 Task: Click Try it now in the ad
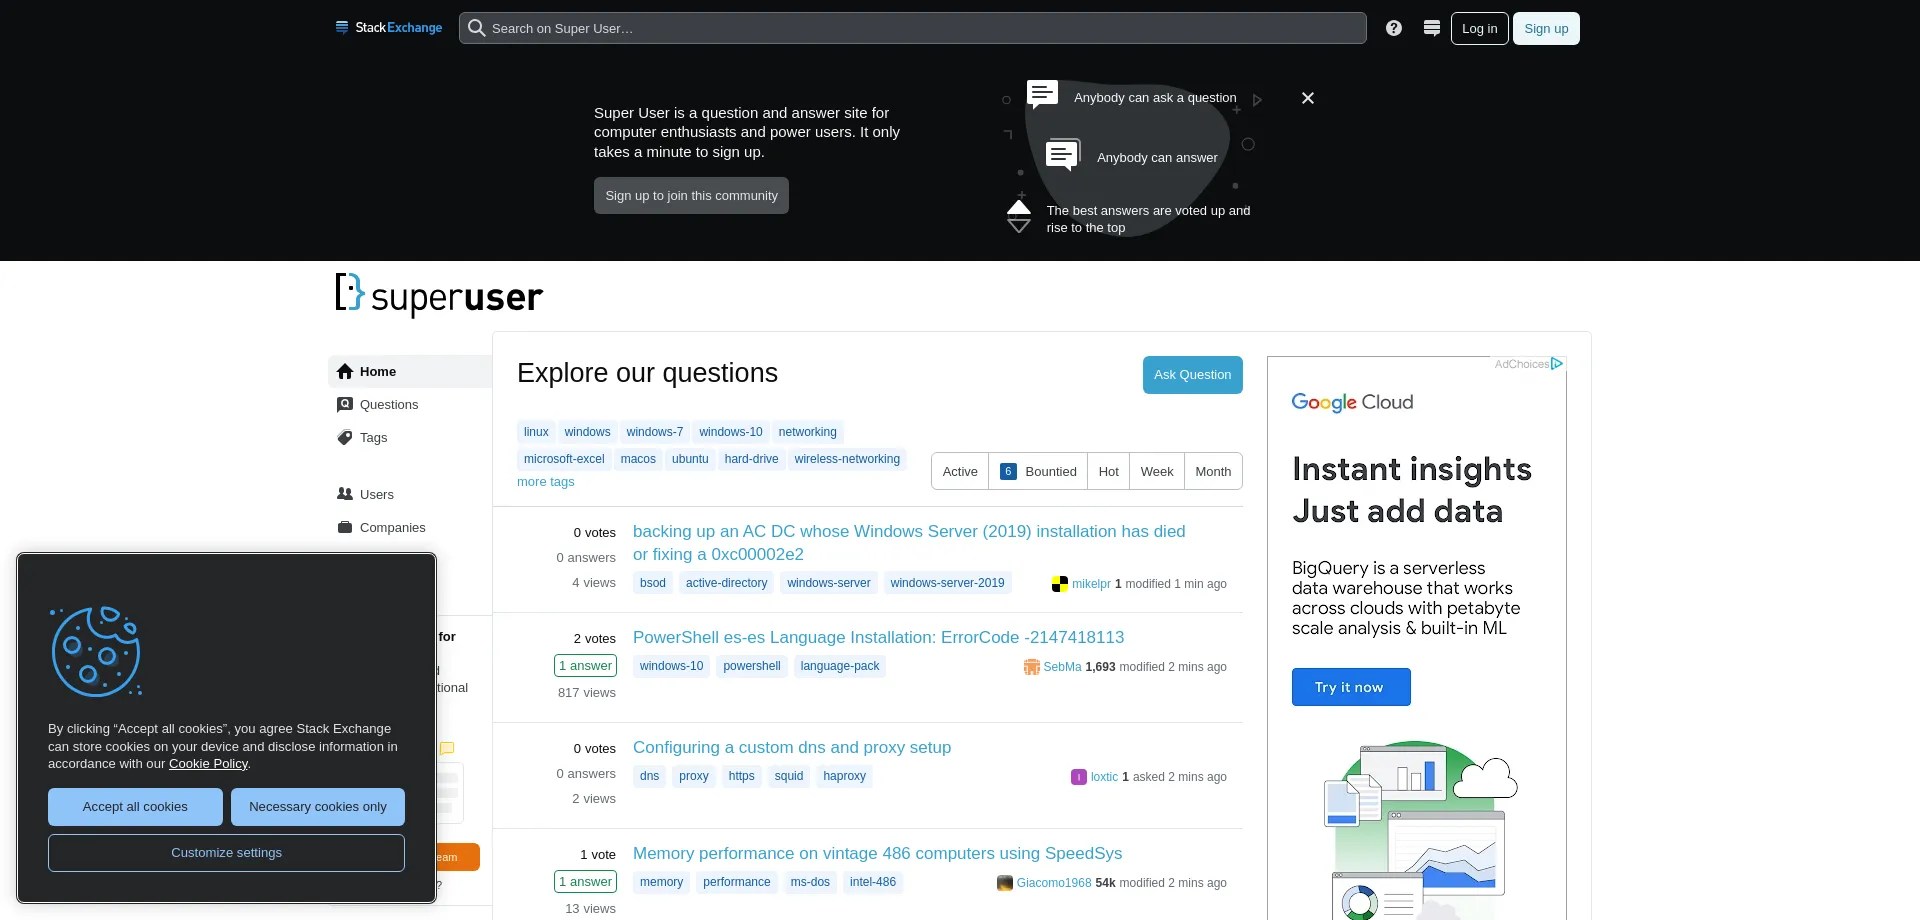point(1351,687)
